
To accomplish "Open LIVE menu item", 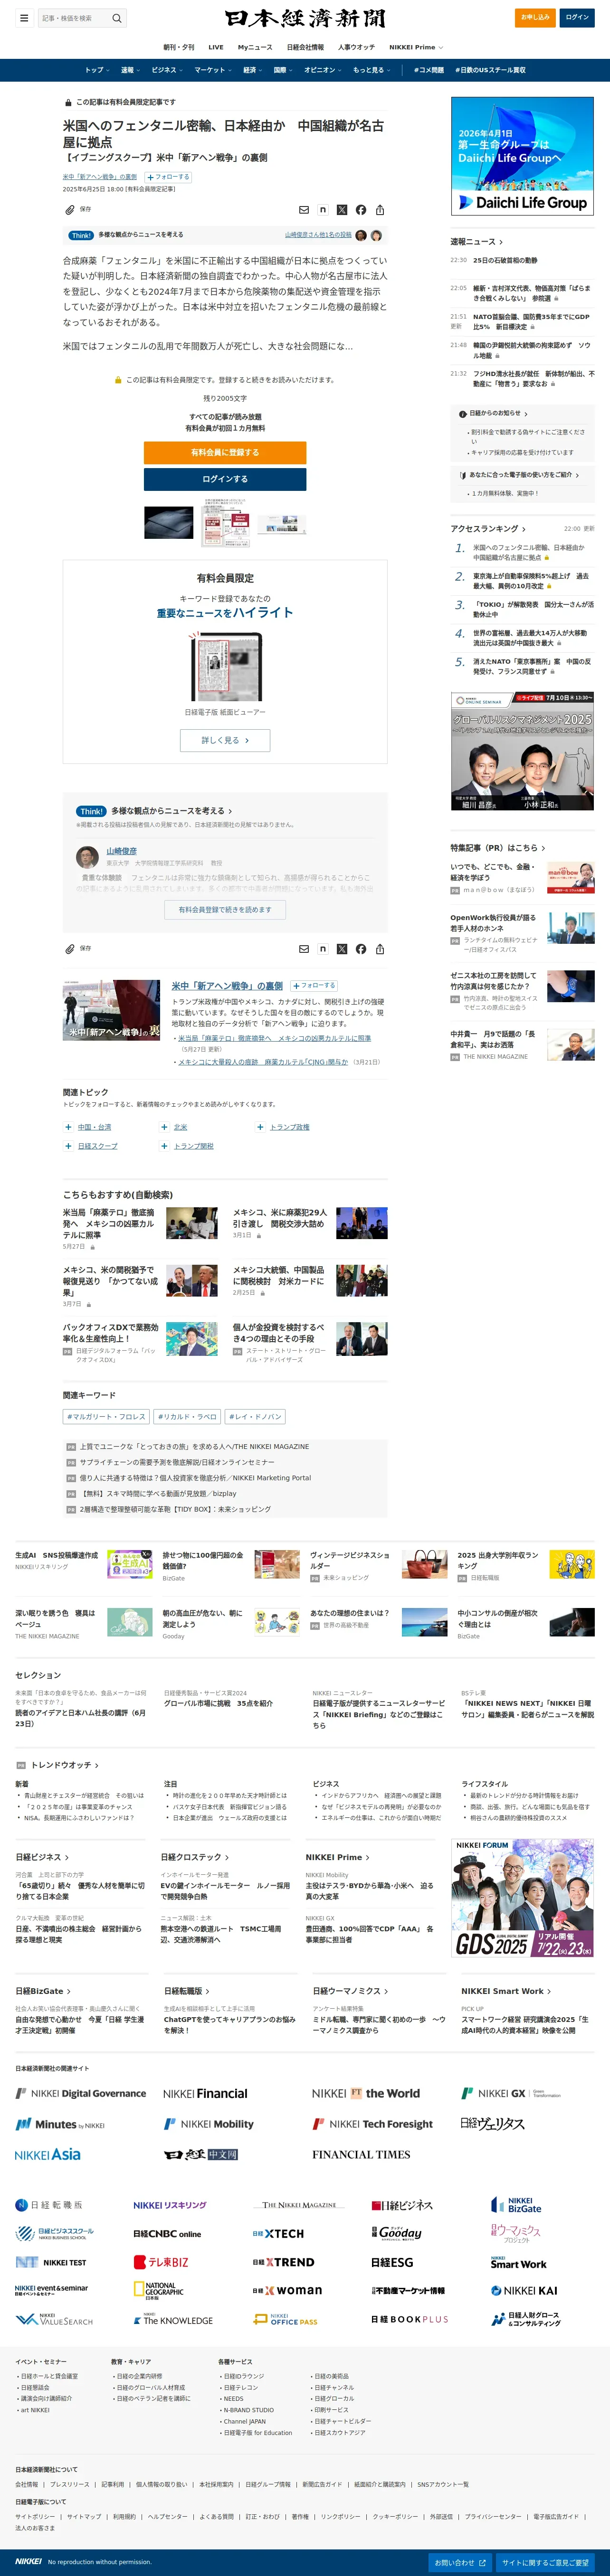I will 216,47.
